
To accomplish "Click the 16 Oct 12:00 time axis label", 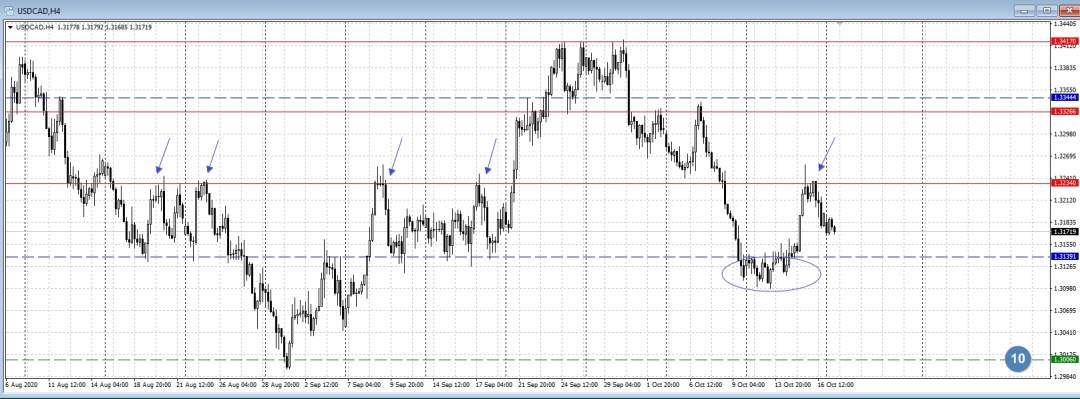I will [x=834, y=385].
